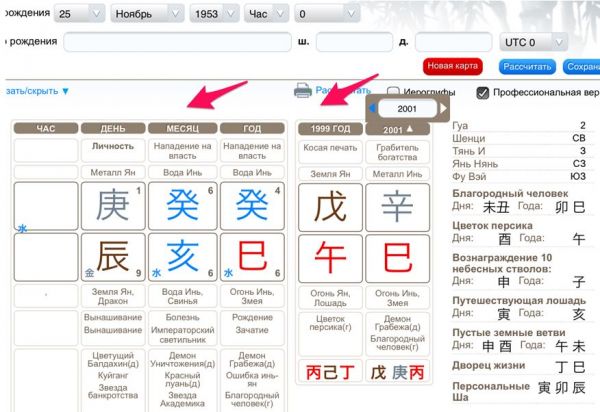Open the birth day dropdown showing 25

pos(80,14)
